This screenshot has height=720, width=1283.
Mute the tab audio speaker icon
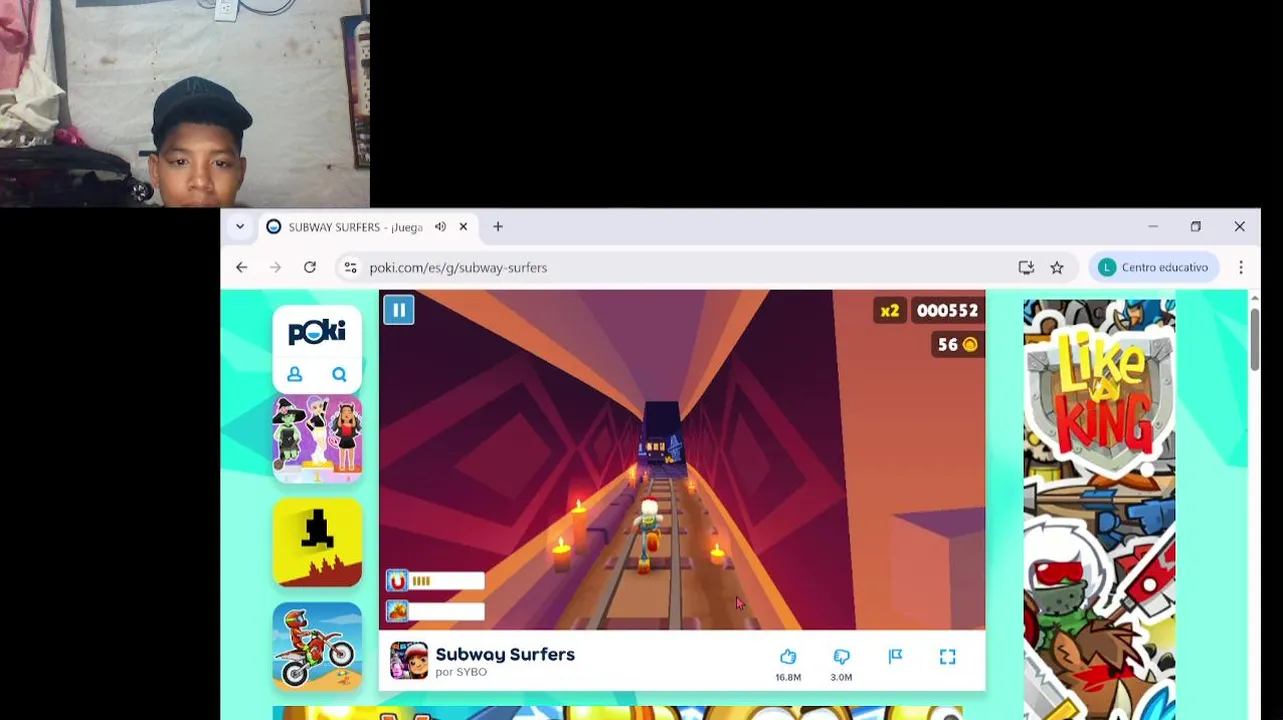click(440, 227)
